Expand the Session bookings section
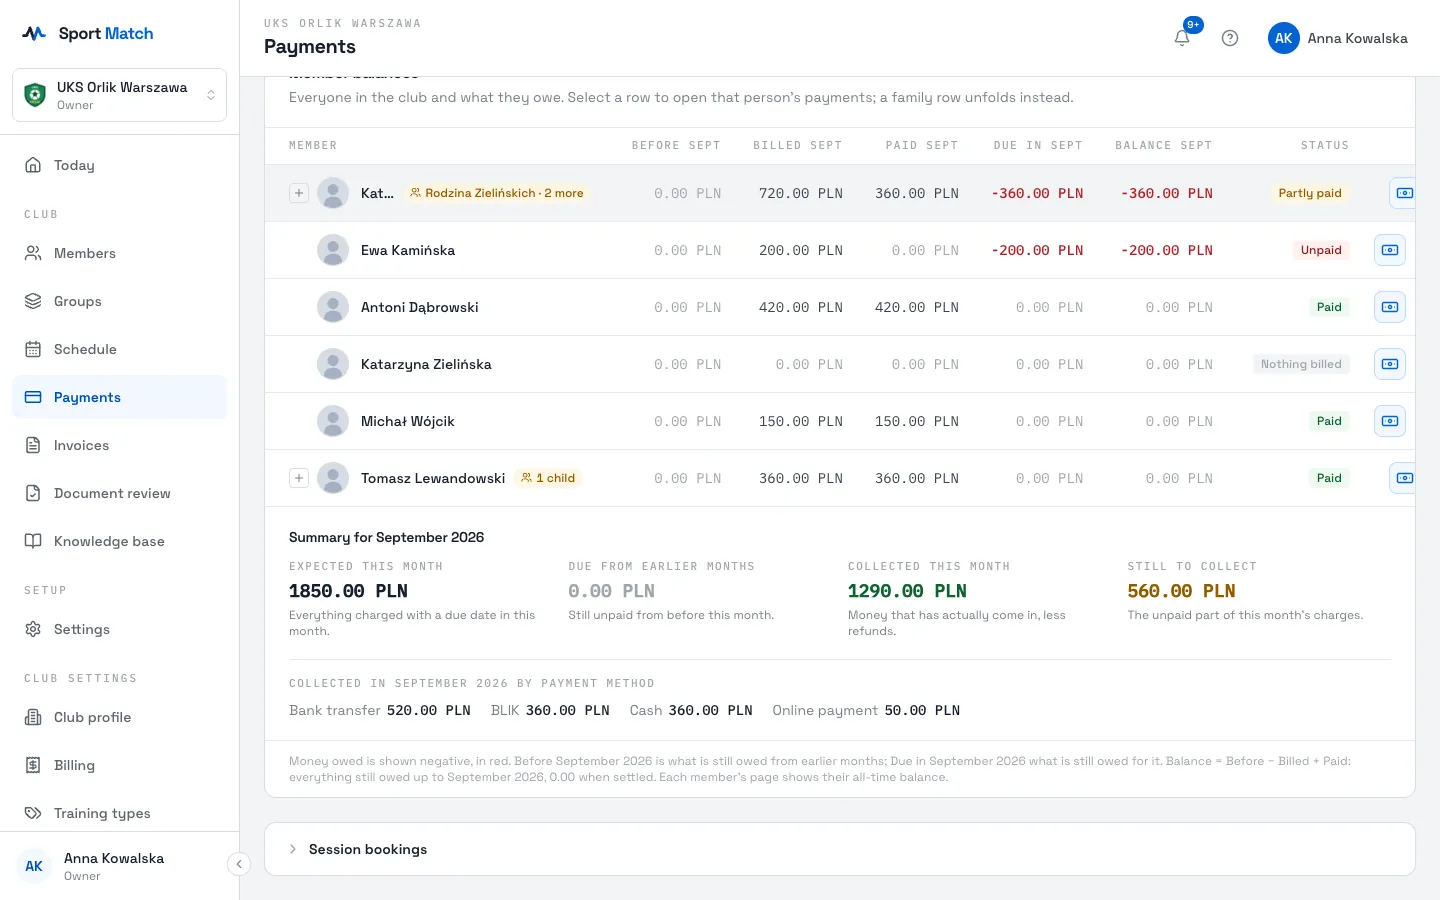Image resolution: width=1440 pixels, height=900 pixels. point(840,849)
